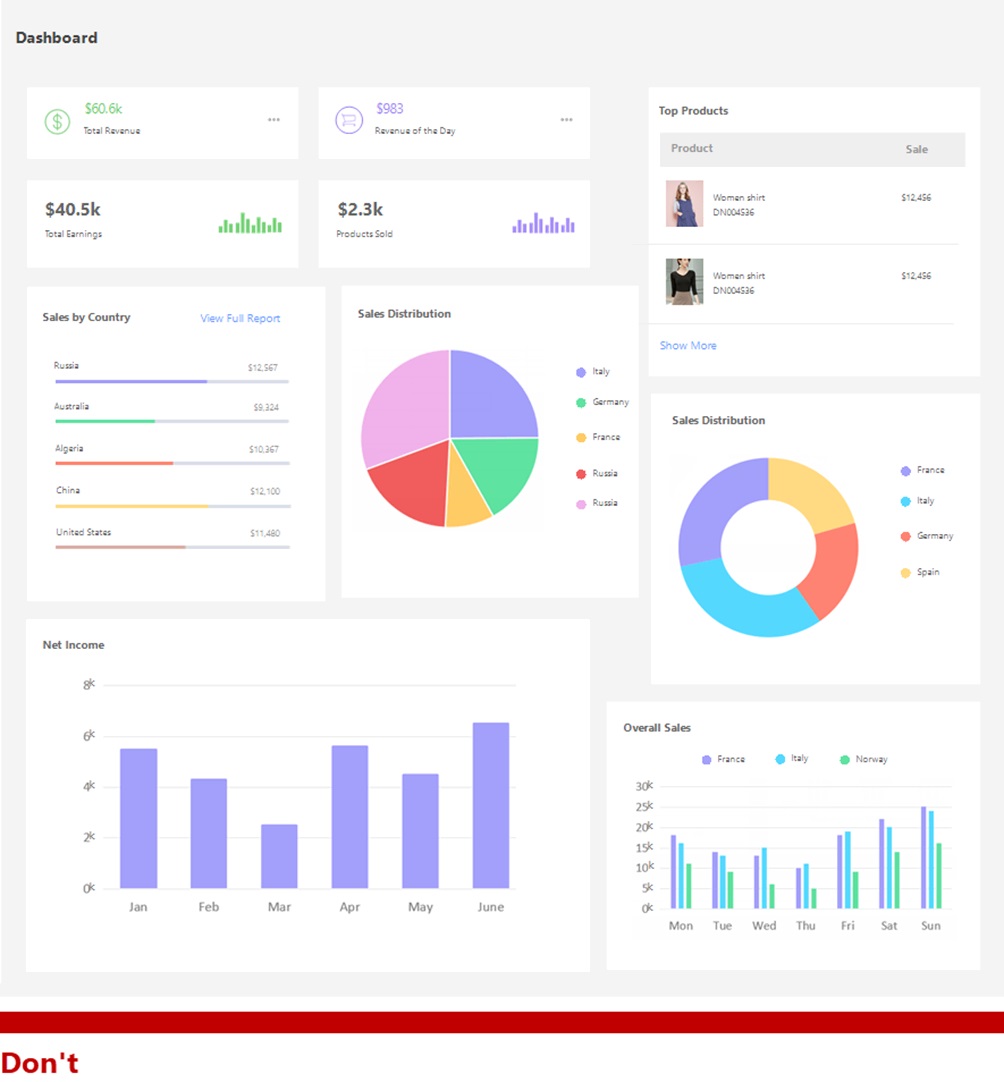Open the three-dot menu on Revenue of the Day card
Viewport: 1004px width, 1082px height.
567,119
